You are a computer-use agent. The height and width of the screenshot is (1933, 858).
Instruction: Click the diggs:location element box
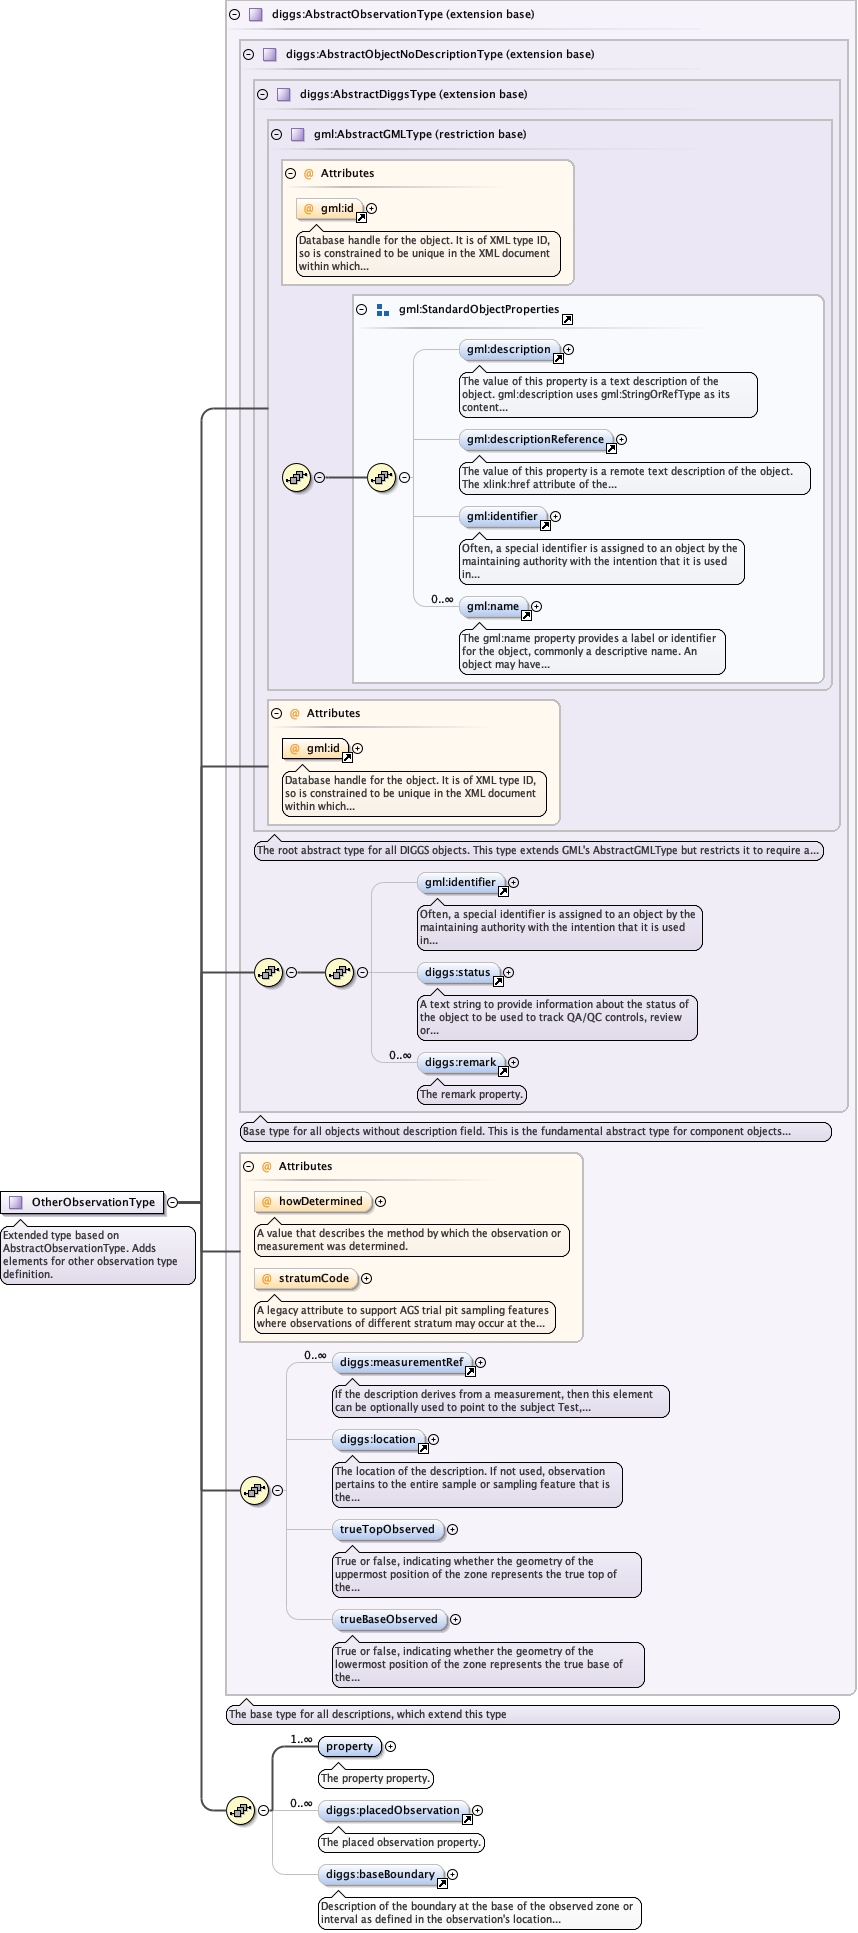[376, 1440]
